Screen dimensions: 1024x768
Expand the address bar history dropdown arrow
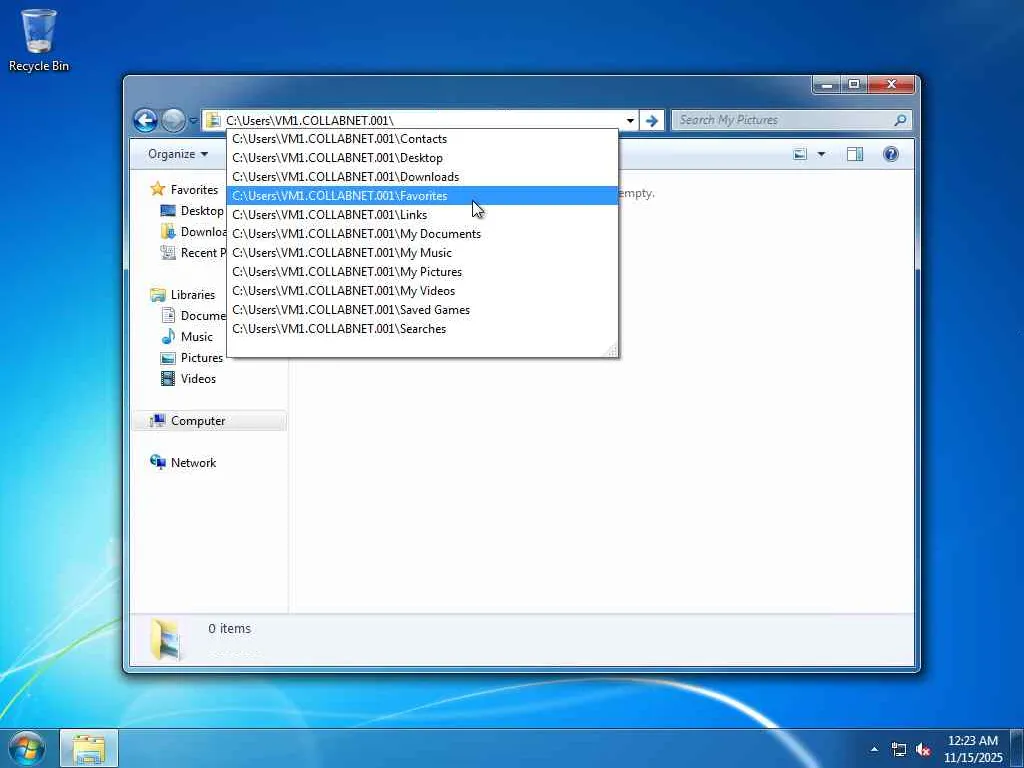click(x=630, y=121)
